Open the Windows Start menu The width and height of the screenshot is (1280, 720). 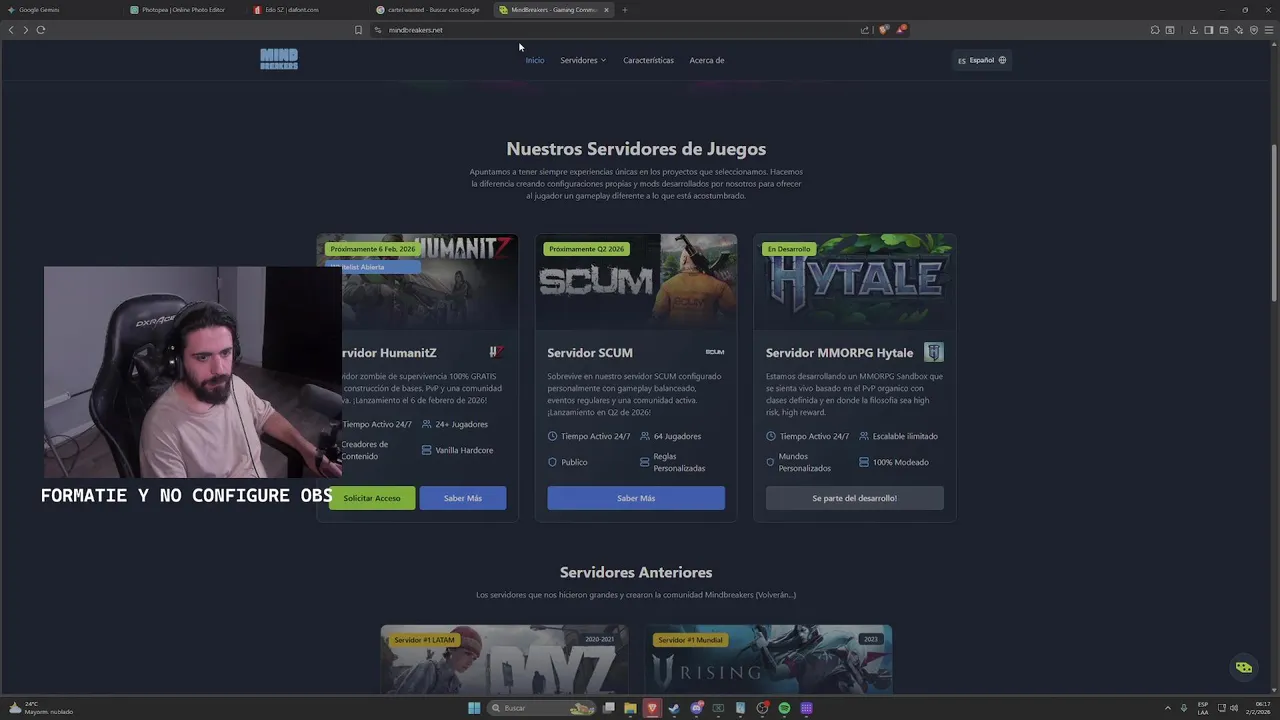[474, 708]
